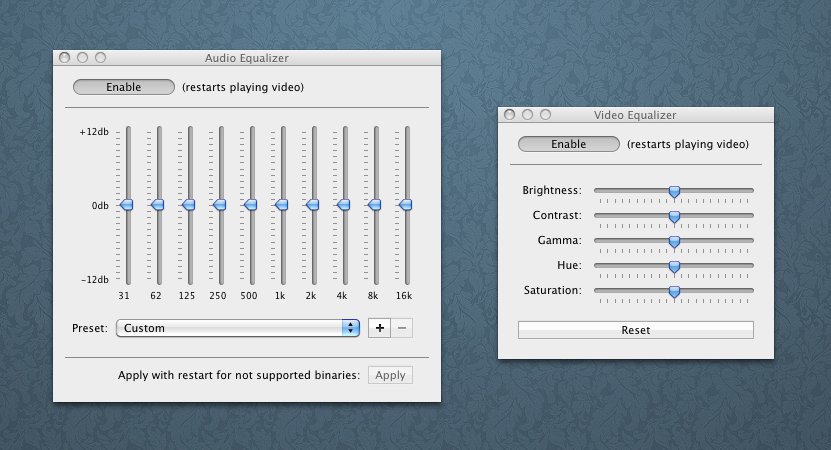Click the 31 Hz band slider handle

pyautogui.click(x=126, y=205)
